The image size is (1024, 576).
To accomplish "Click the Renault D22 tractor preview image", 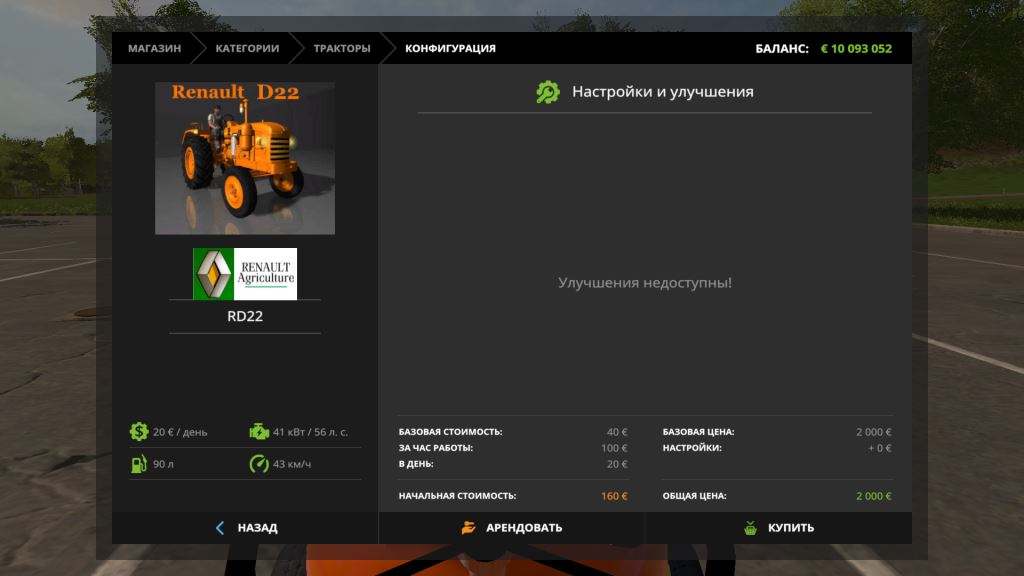I will (245, 158).
